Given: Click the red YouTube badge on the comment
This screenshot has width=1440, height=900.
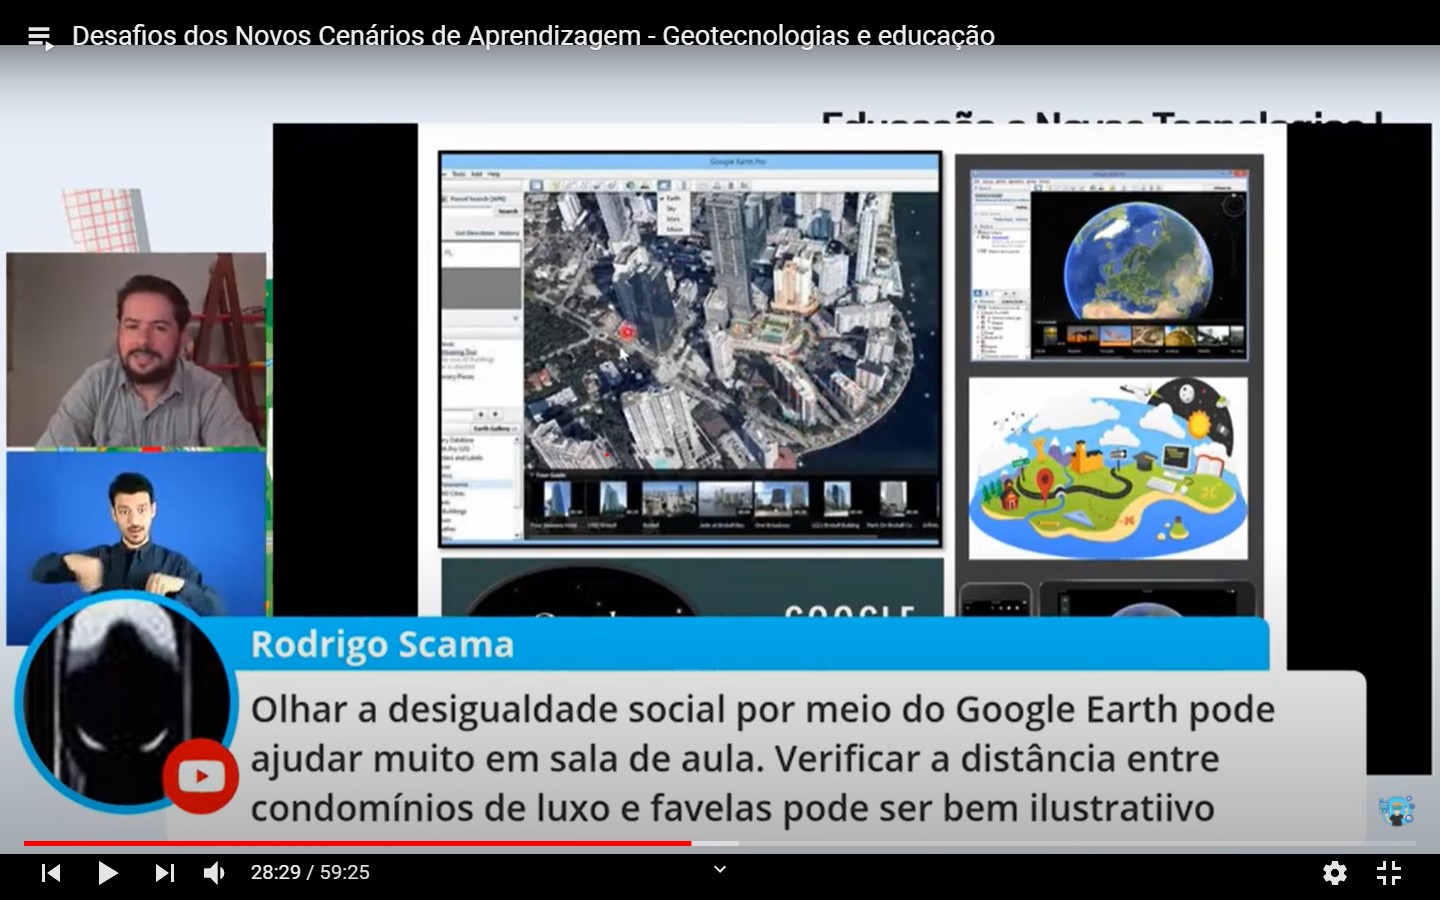Looking at the screenshot, I should click(201, 776).
